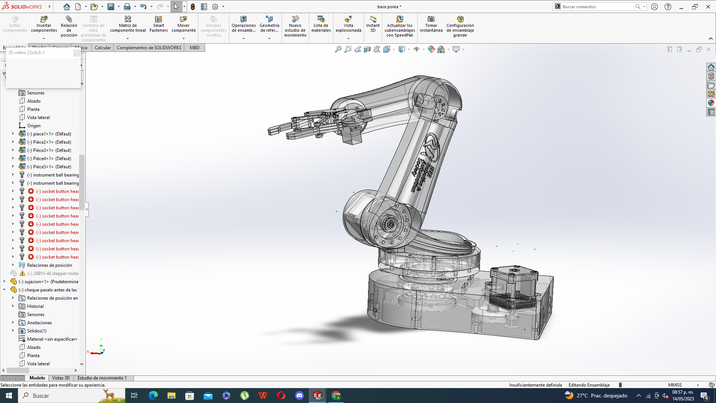Click Vista explosionada
The image size is (716, 403).
point(348,24)
